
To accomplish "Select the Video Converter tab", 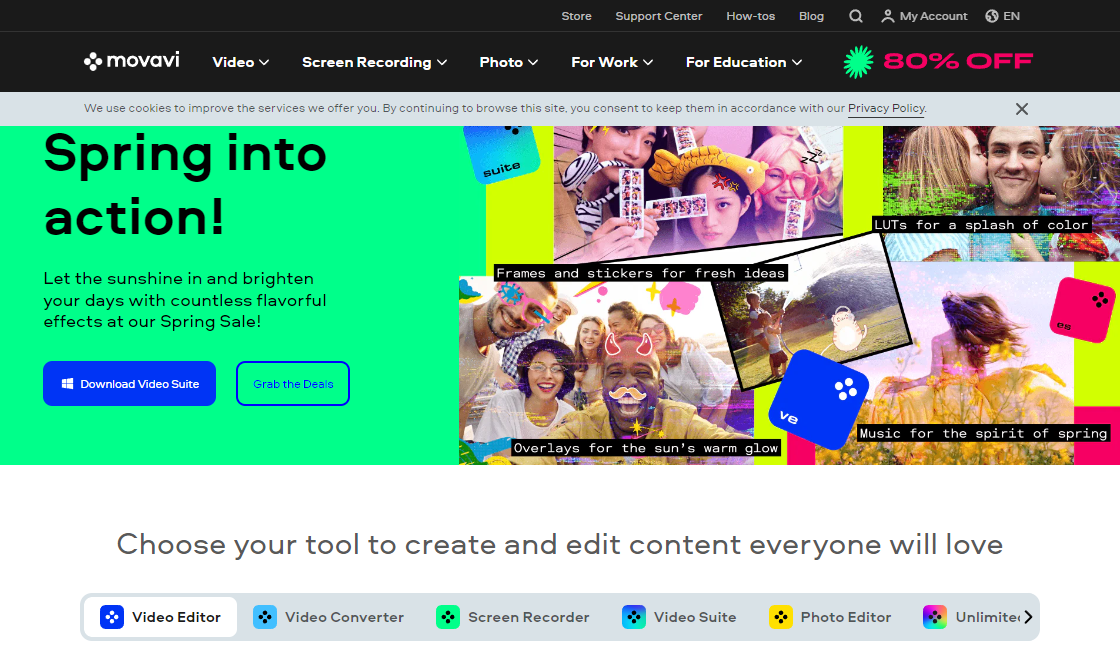I will pos(329,617).
